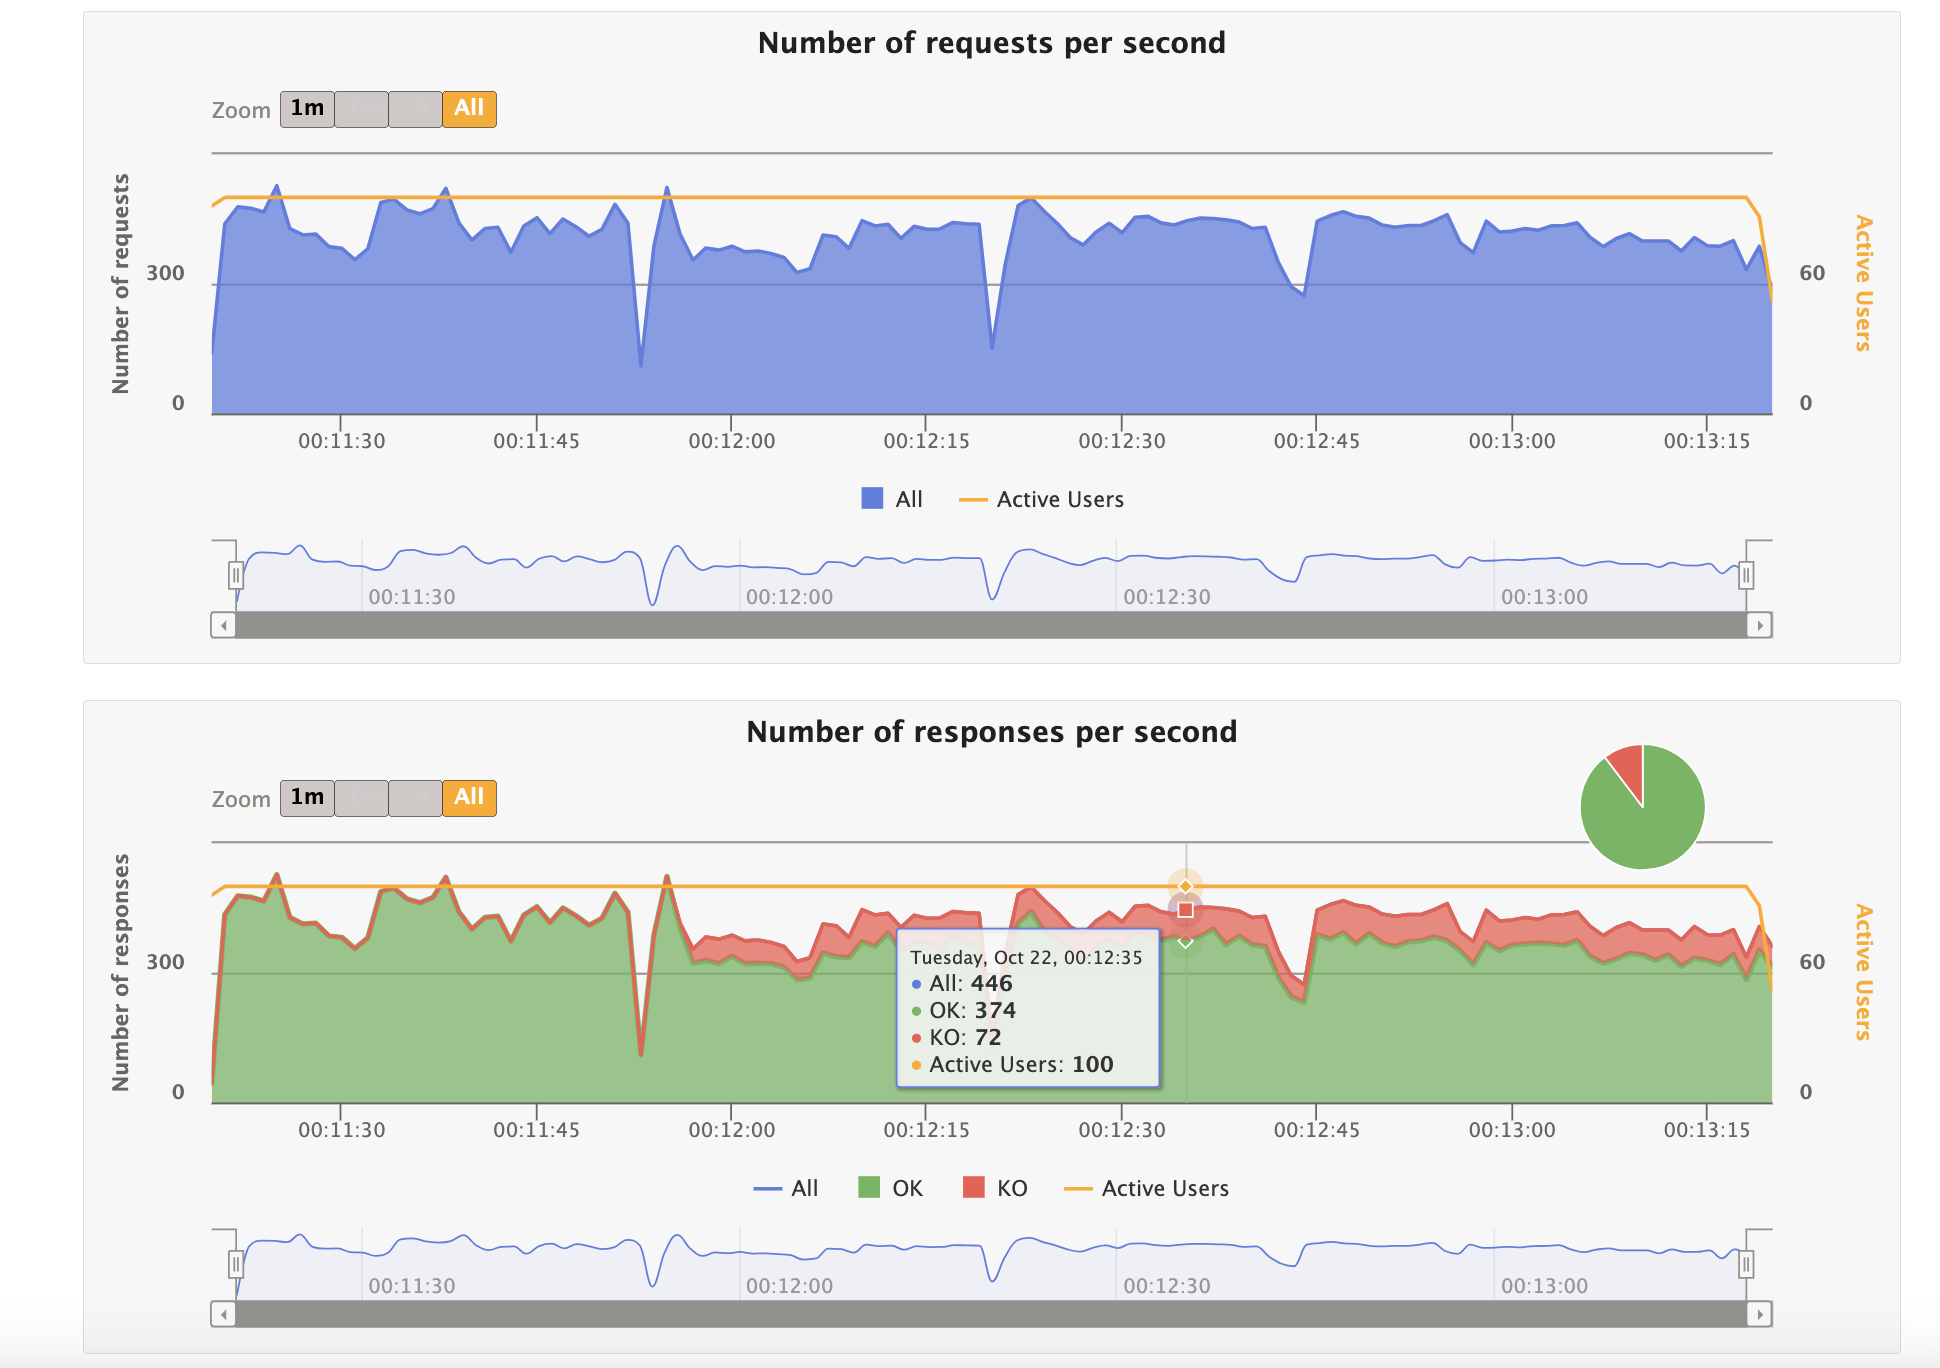The width and height of the screenshot is (1940, 1368).
Task: Click right range handle of requests chart navigator
Action: click(x=1746, y=575)
